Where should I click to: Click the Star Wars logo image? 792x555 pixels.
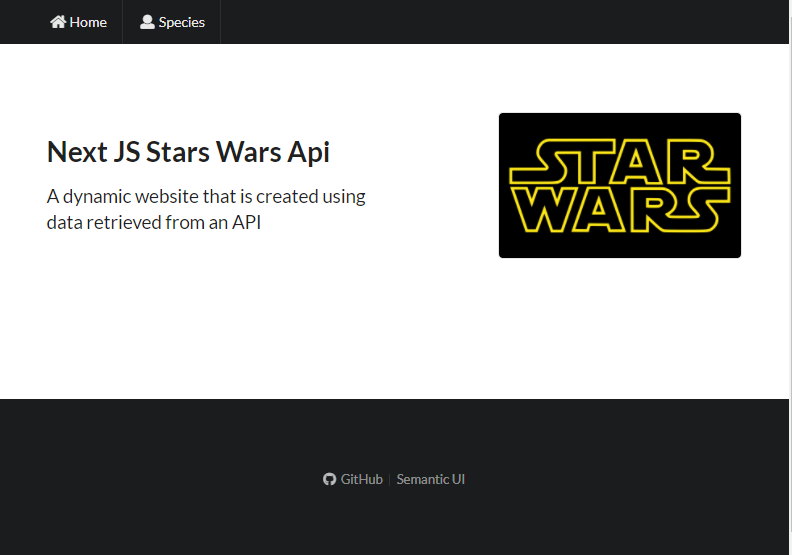click(620, 185)
